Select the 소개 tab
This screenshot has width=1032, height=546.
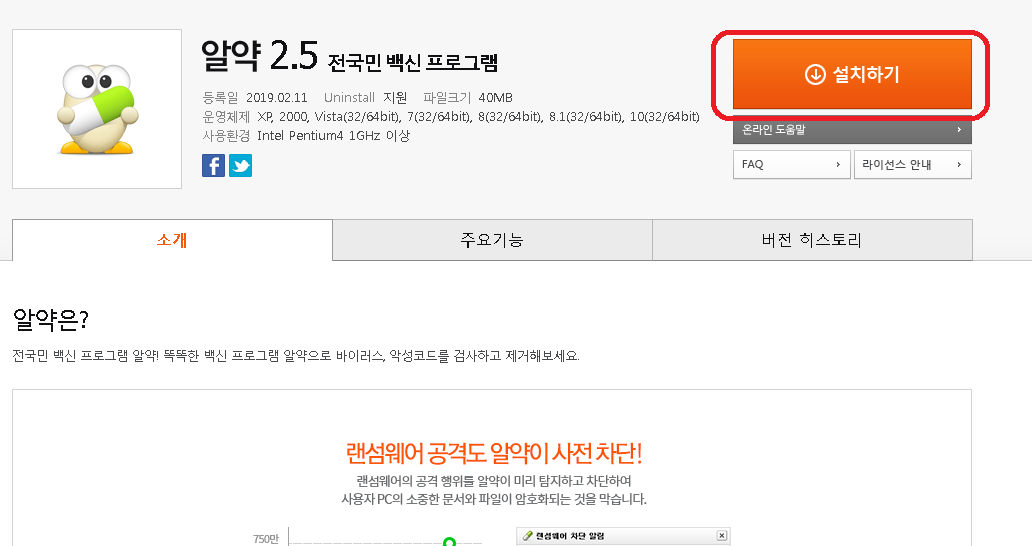click(172, 240)
